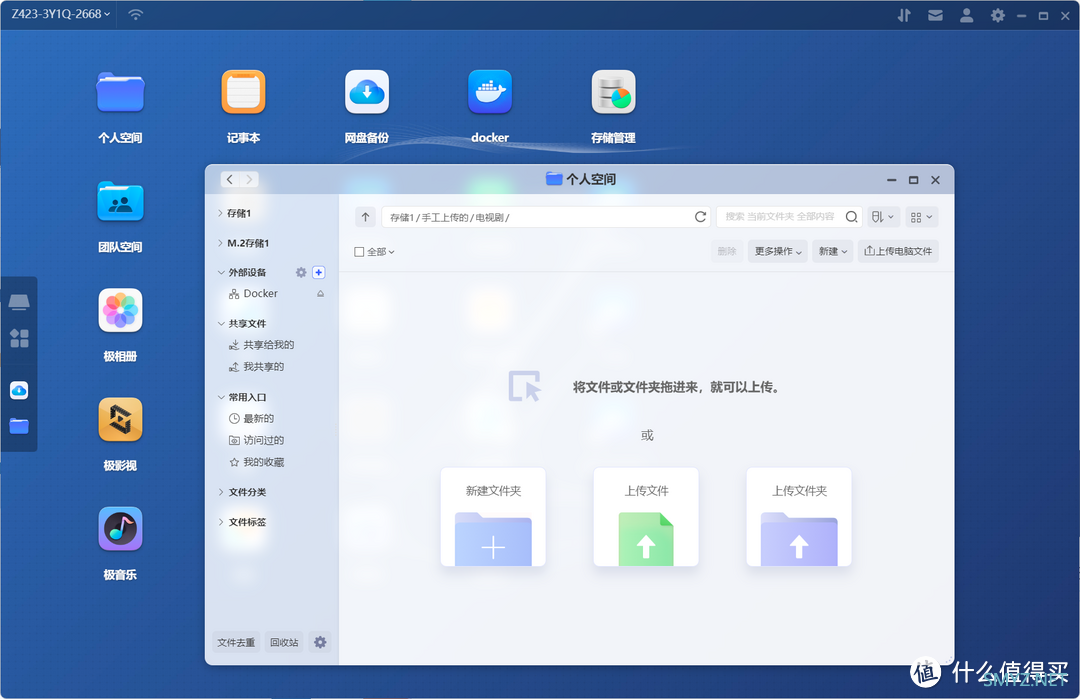
Task: Collapse the 共享文件 section
Action: coord(221,324)
